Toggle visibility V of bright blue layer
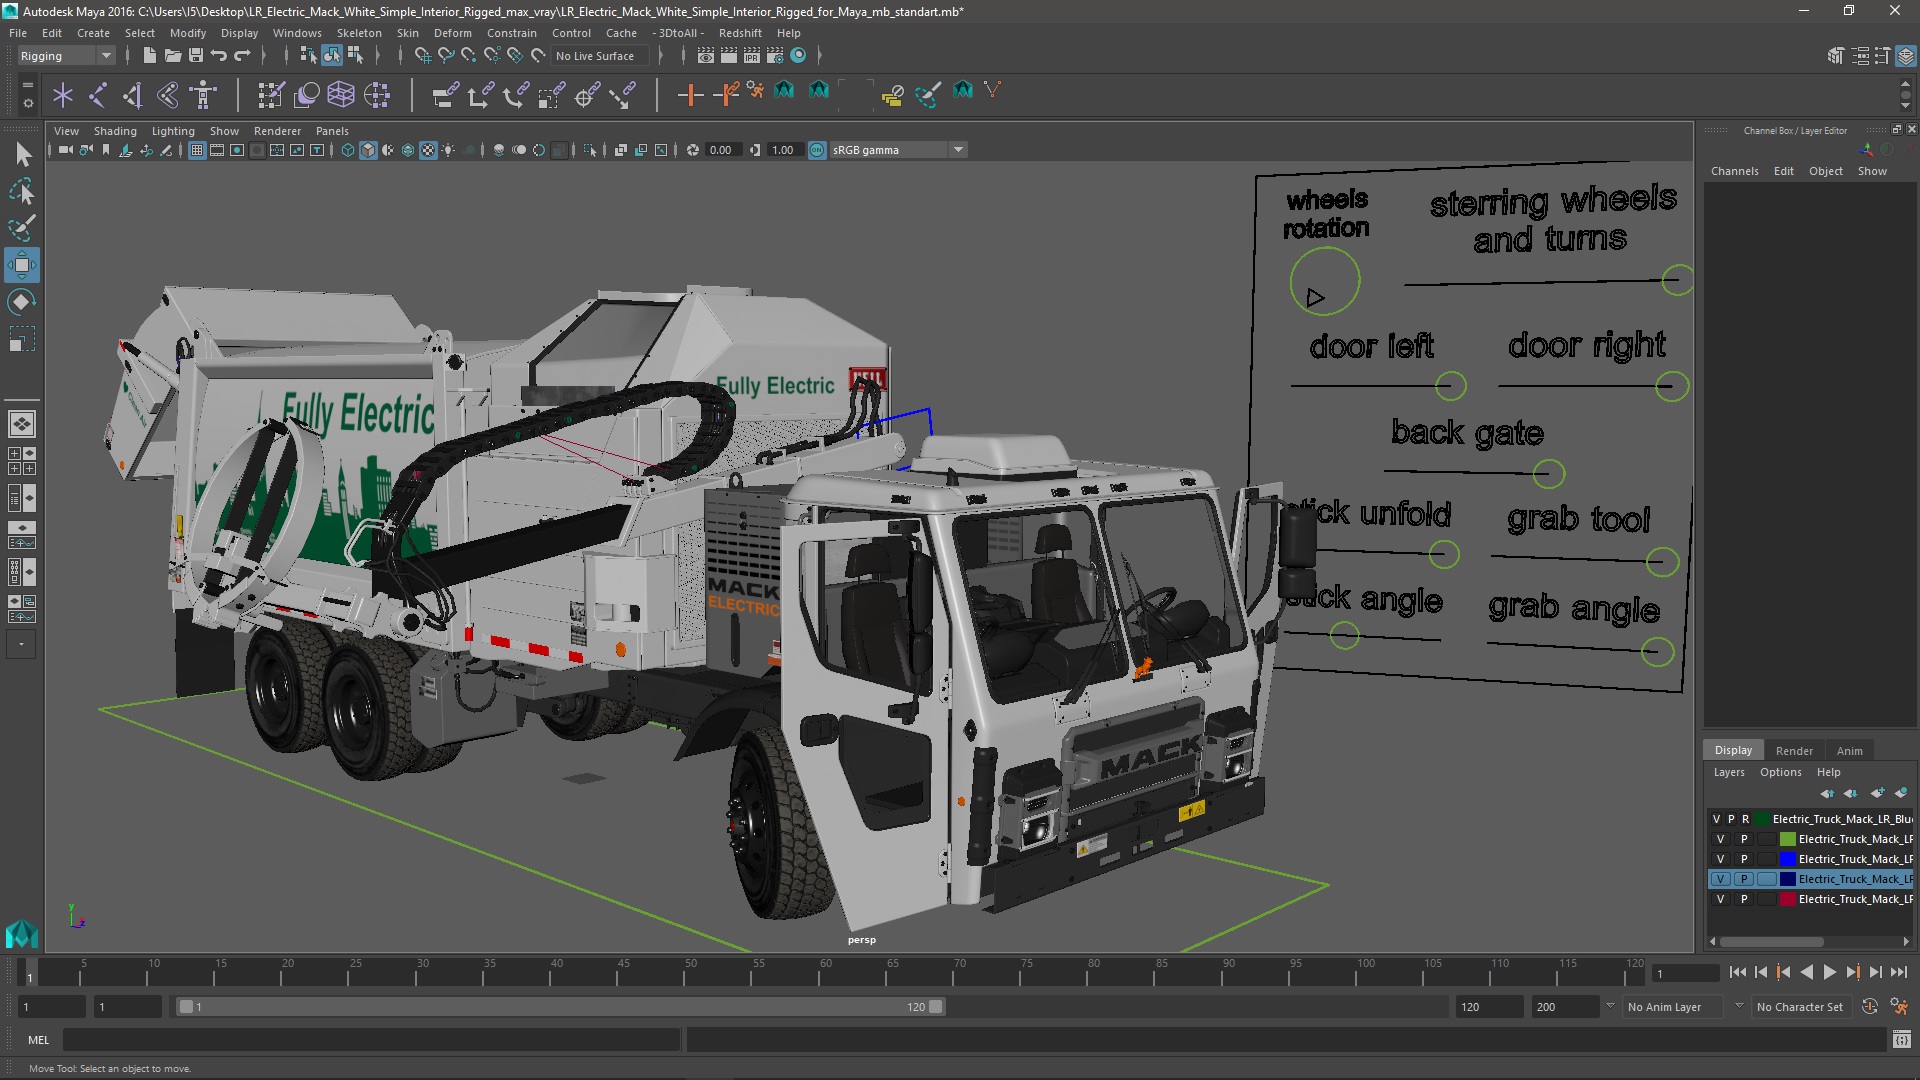The image size is (1920, 1080). click(1720, 859)
